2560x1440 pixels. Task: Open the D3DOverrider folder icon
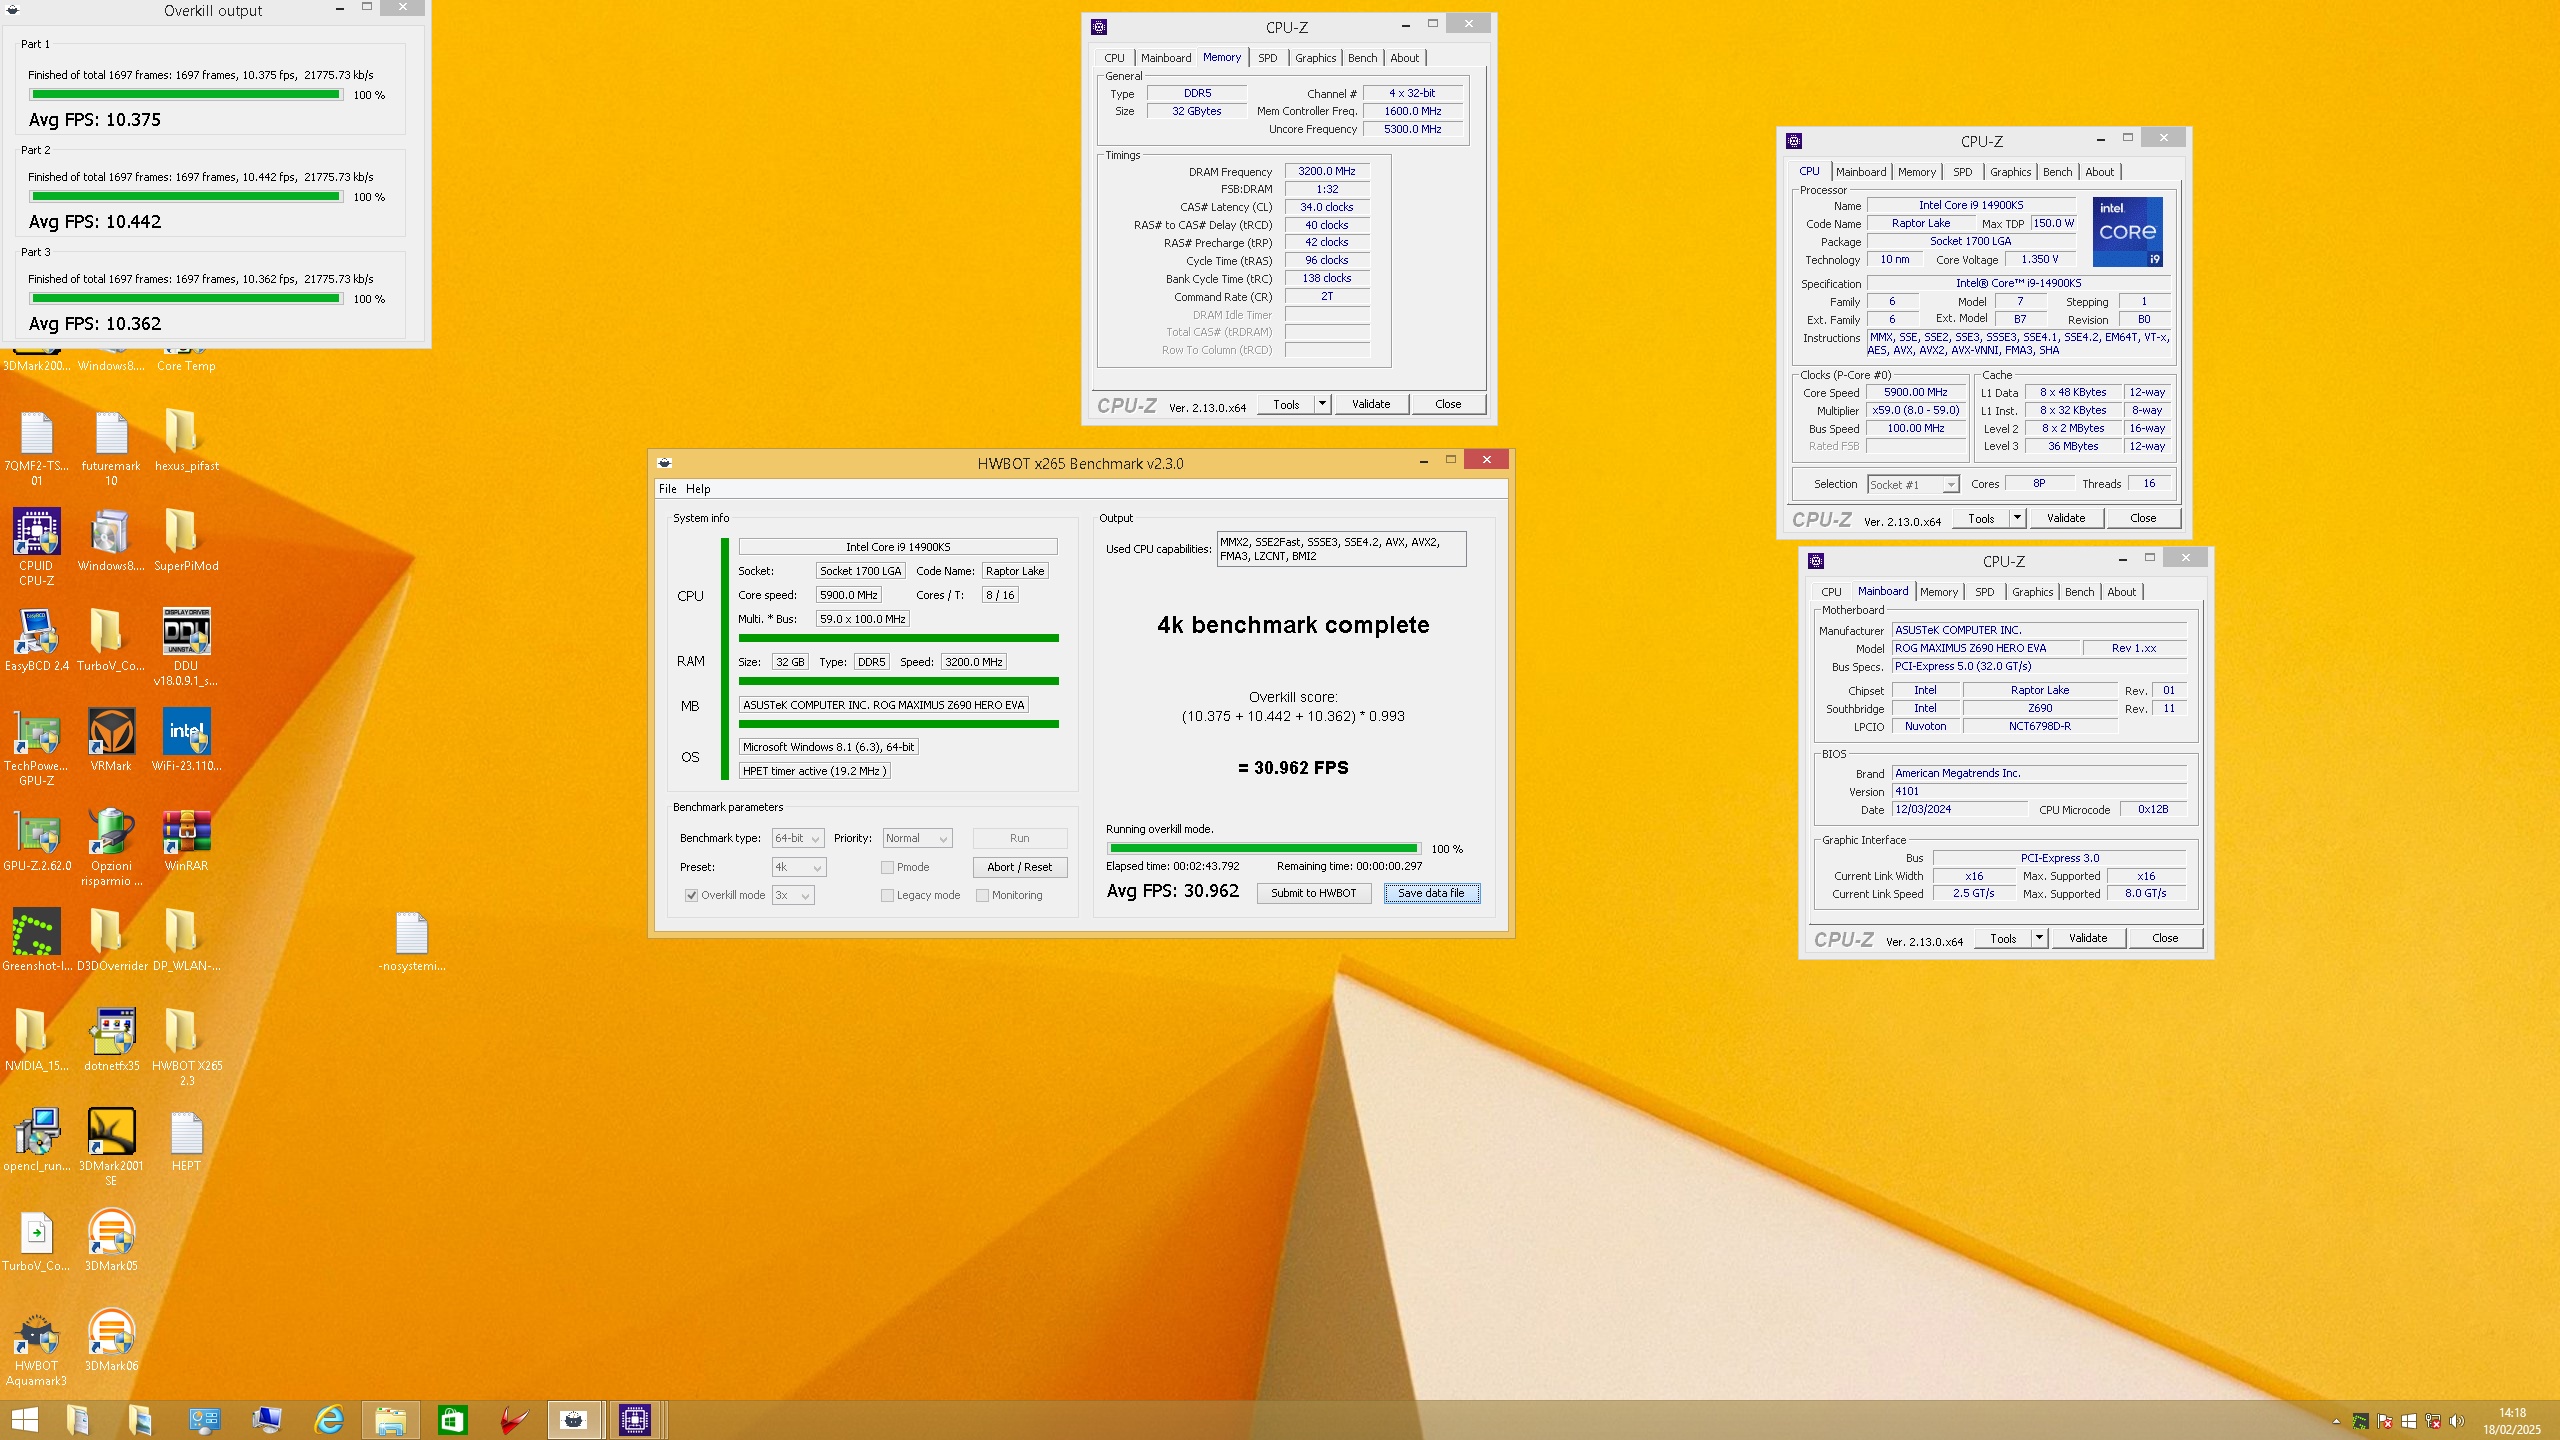(x=111, y=940)
